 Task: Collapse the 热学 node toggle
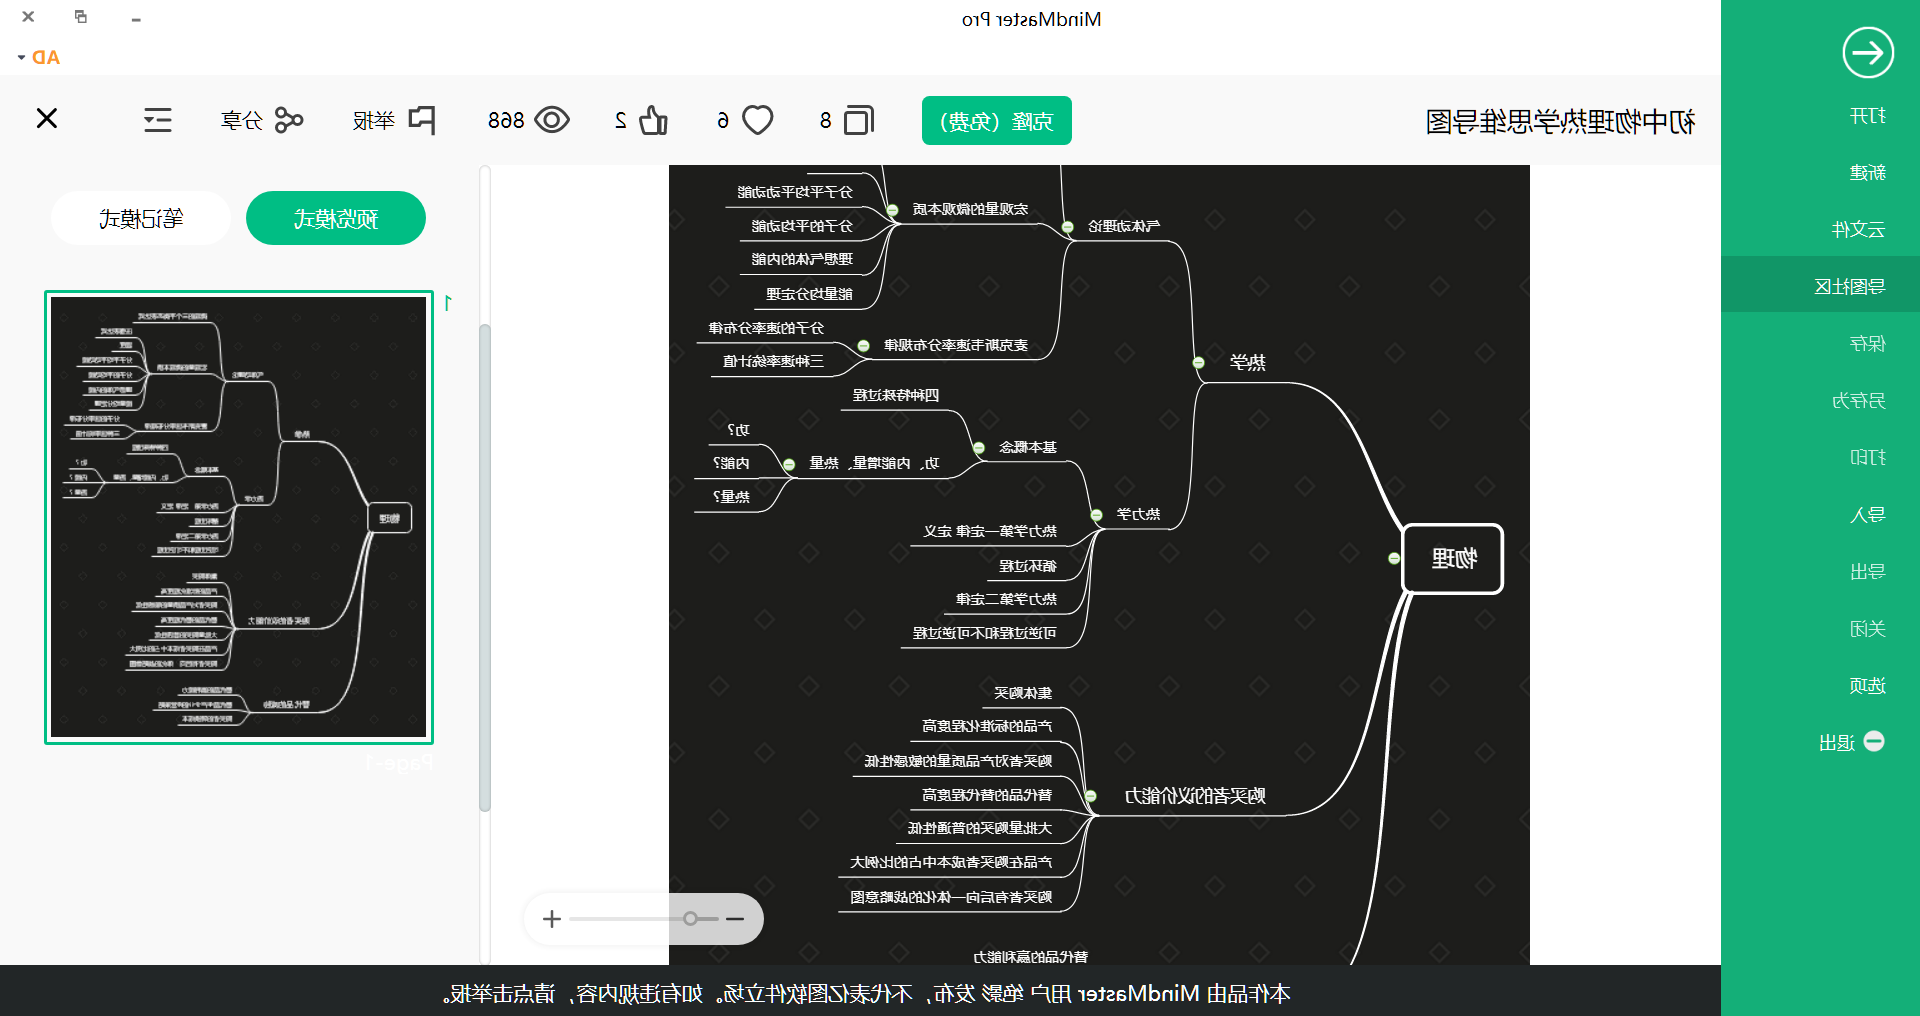click(1198, 362)
